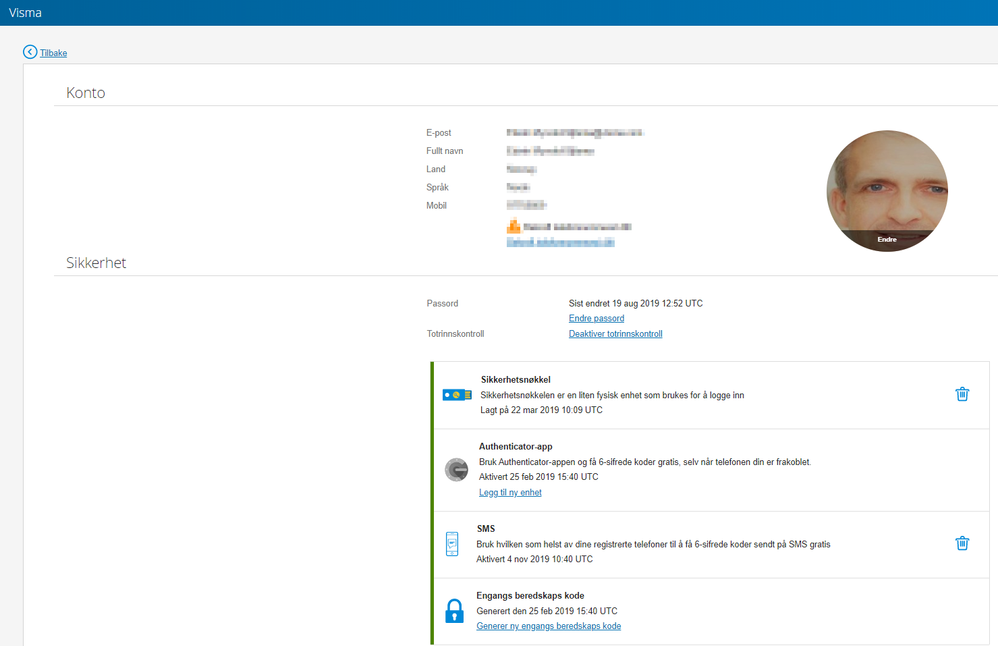Click the Authenticator-app icon
This screenshot has height=646, width=998.
click(456, 470)
